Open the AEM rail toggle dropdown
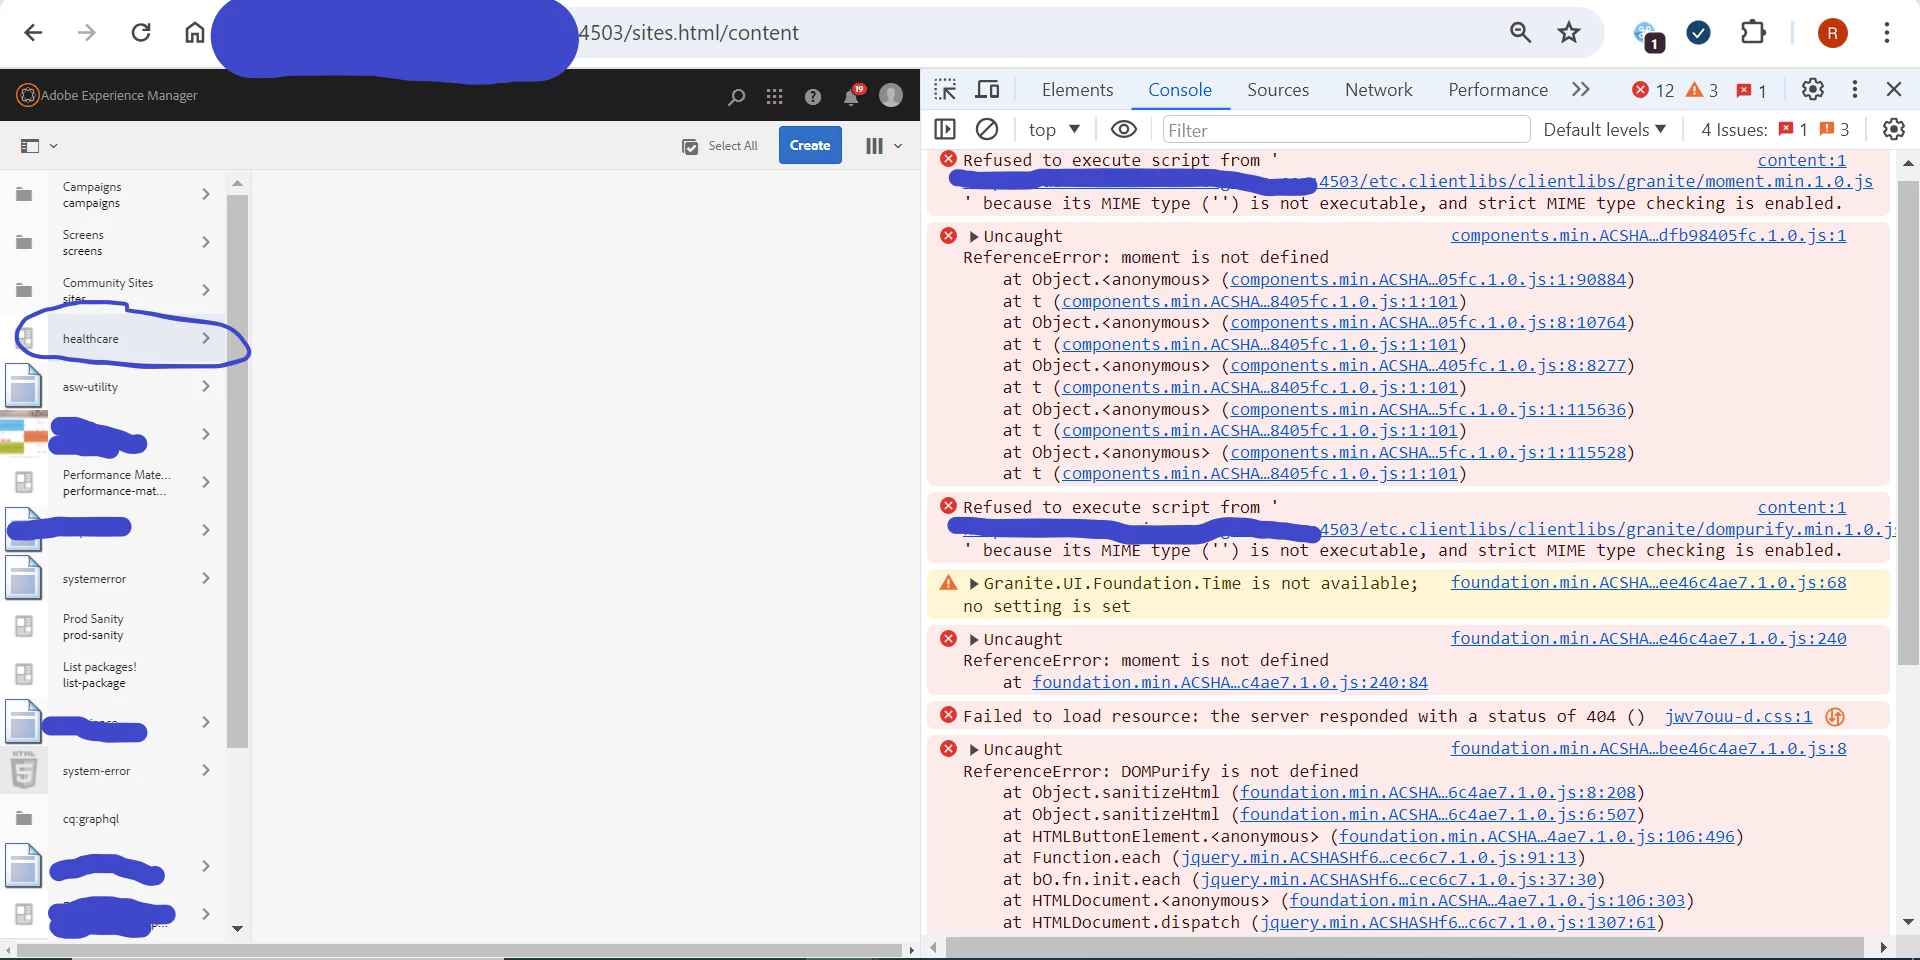 39,146
